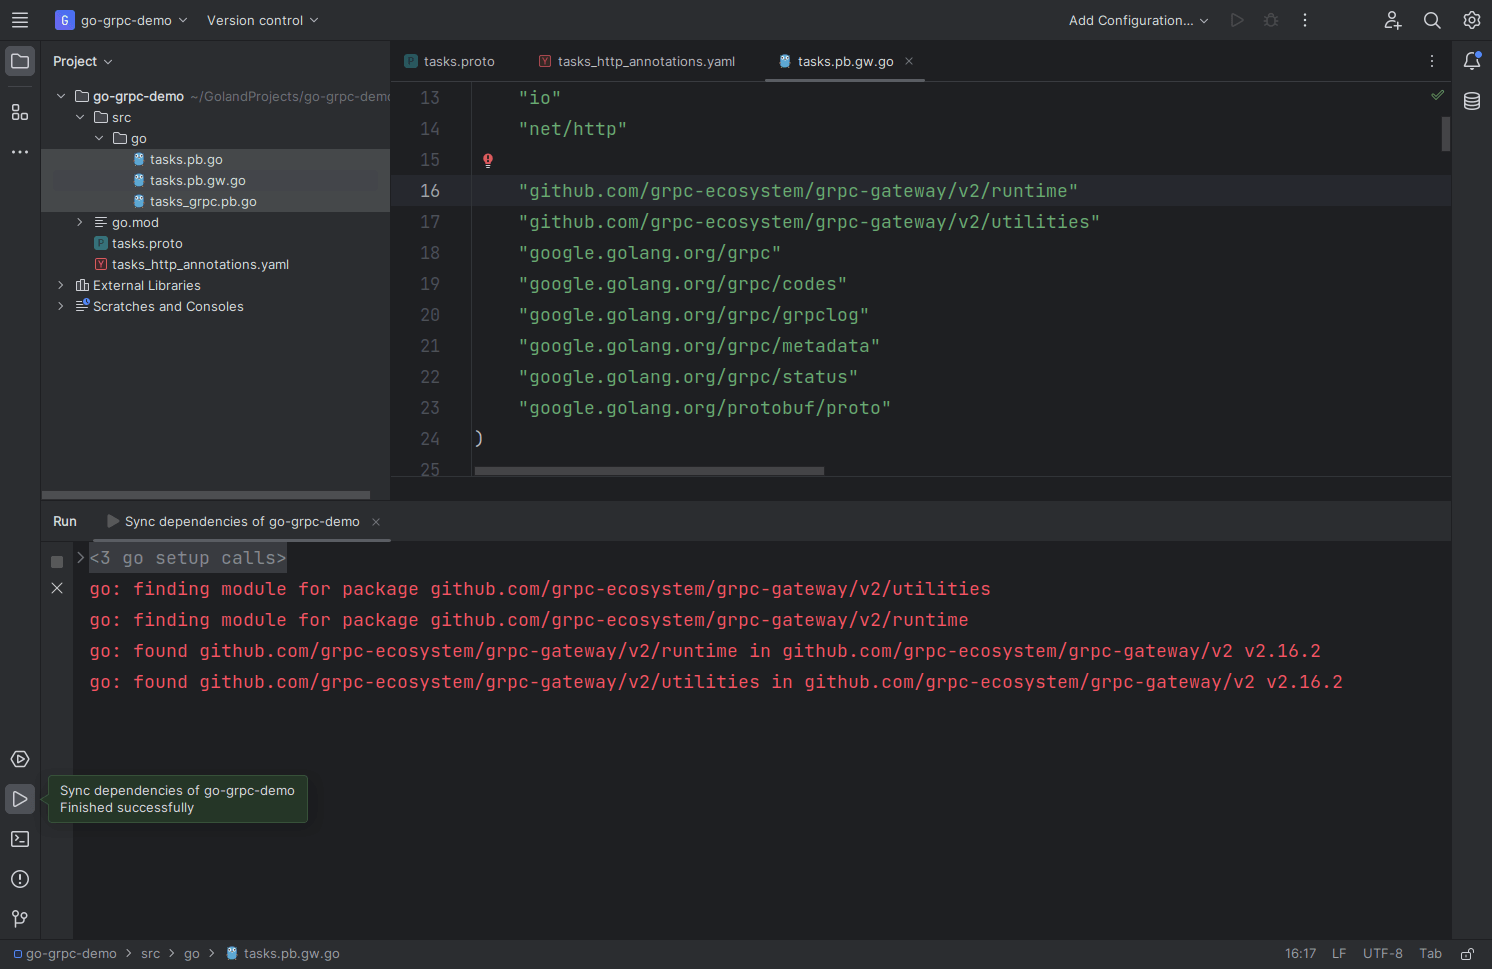The image size is (1492, 969).
Task: Open the Terminal tool window
Action: coord(20,839)
